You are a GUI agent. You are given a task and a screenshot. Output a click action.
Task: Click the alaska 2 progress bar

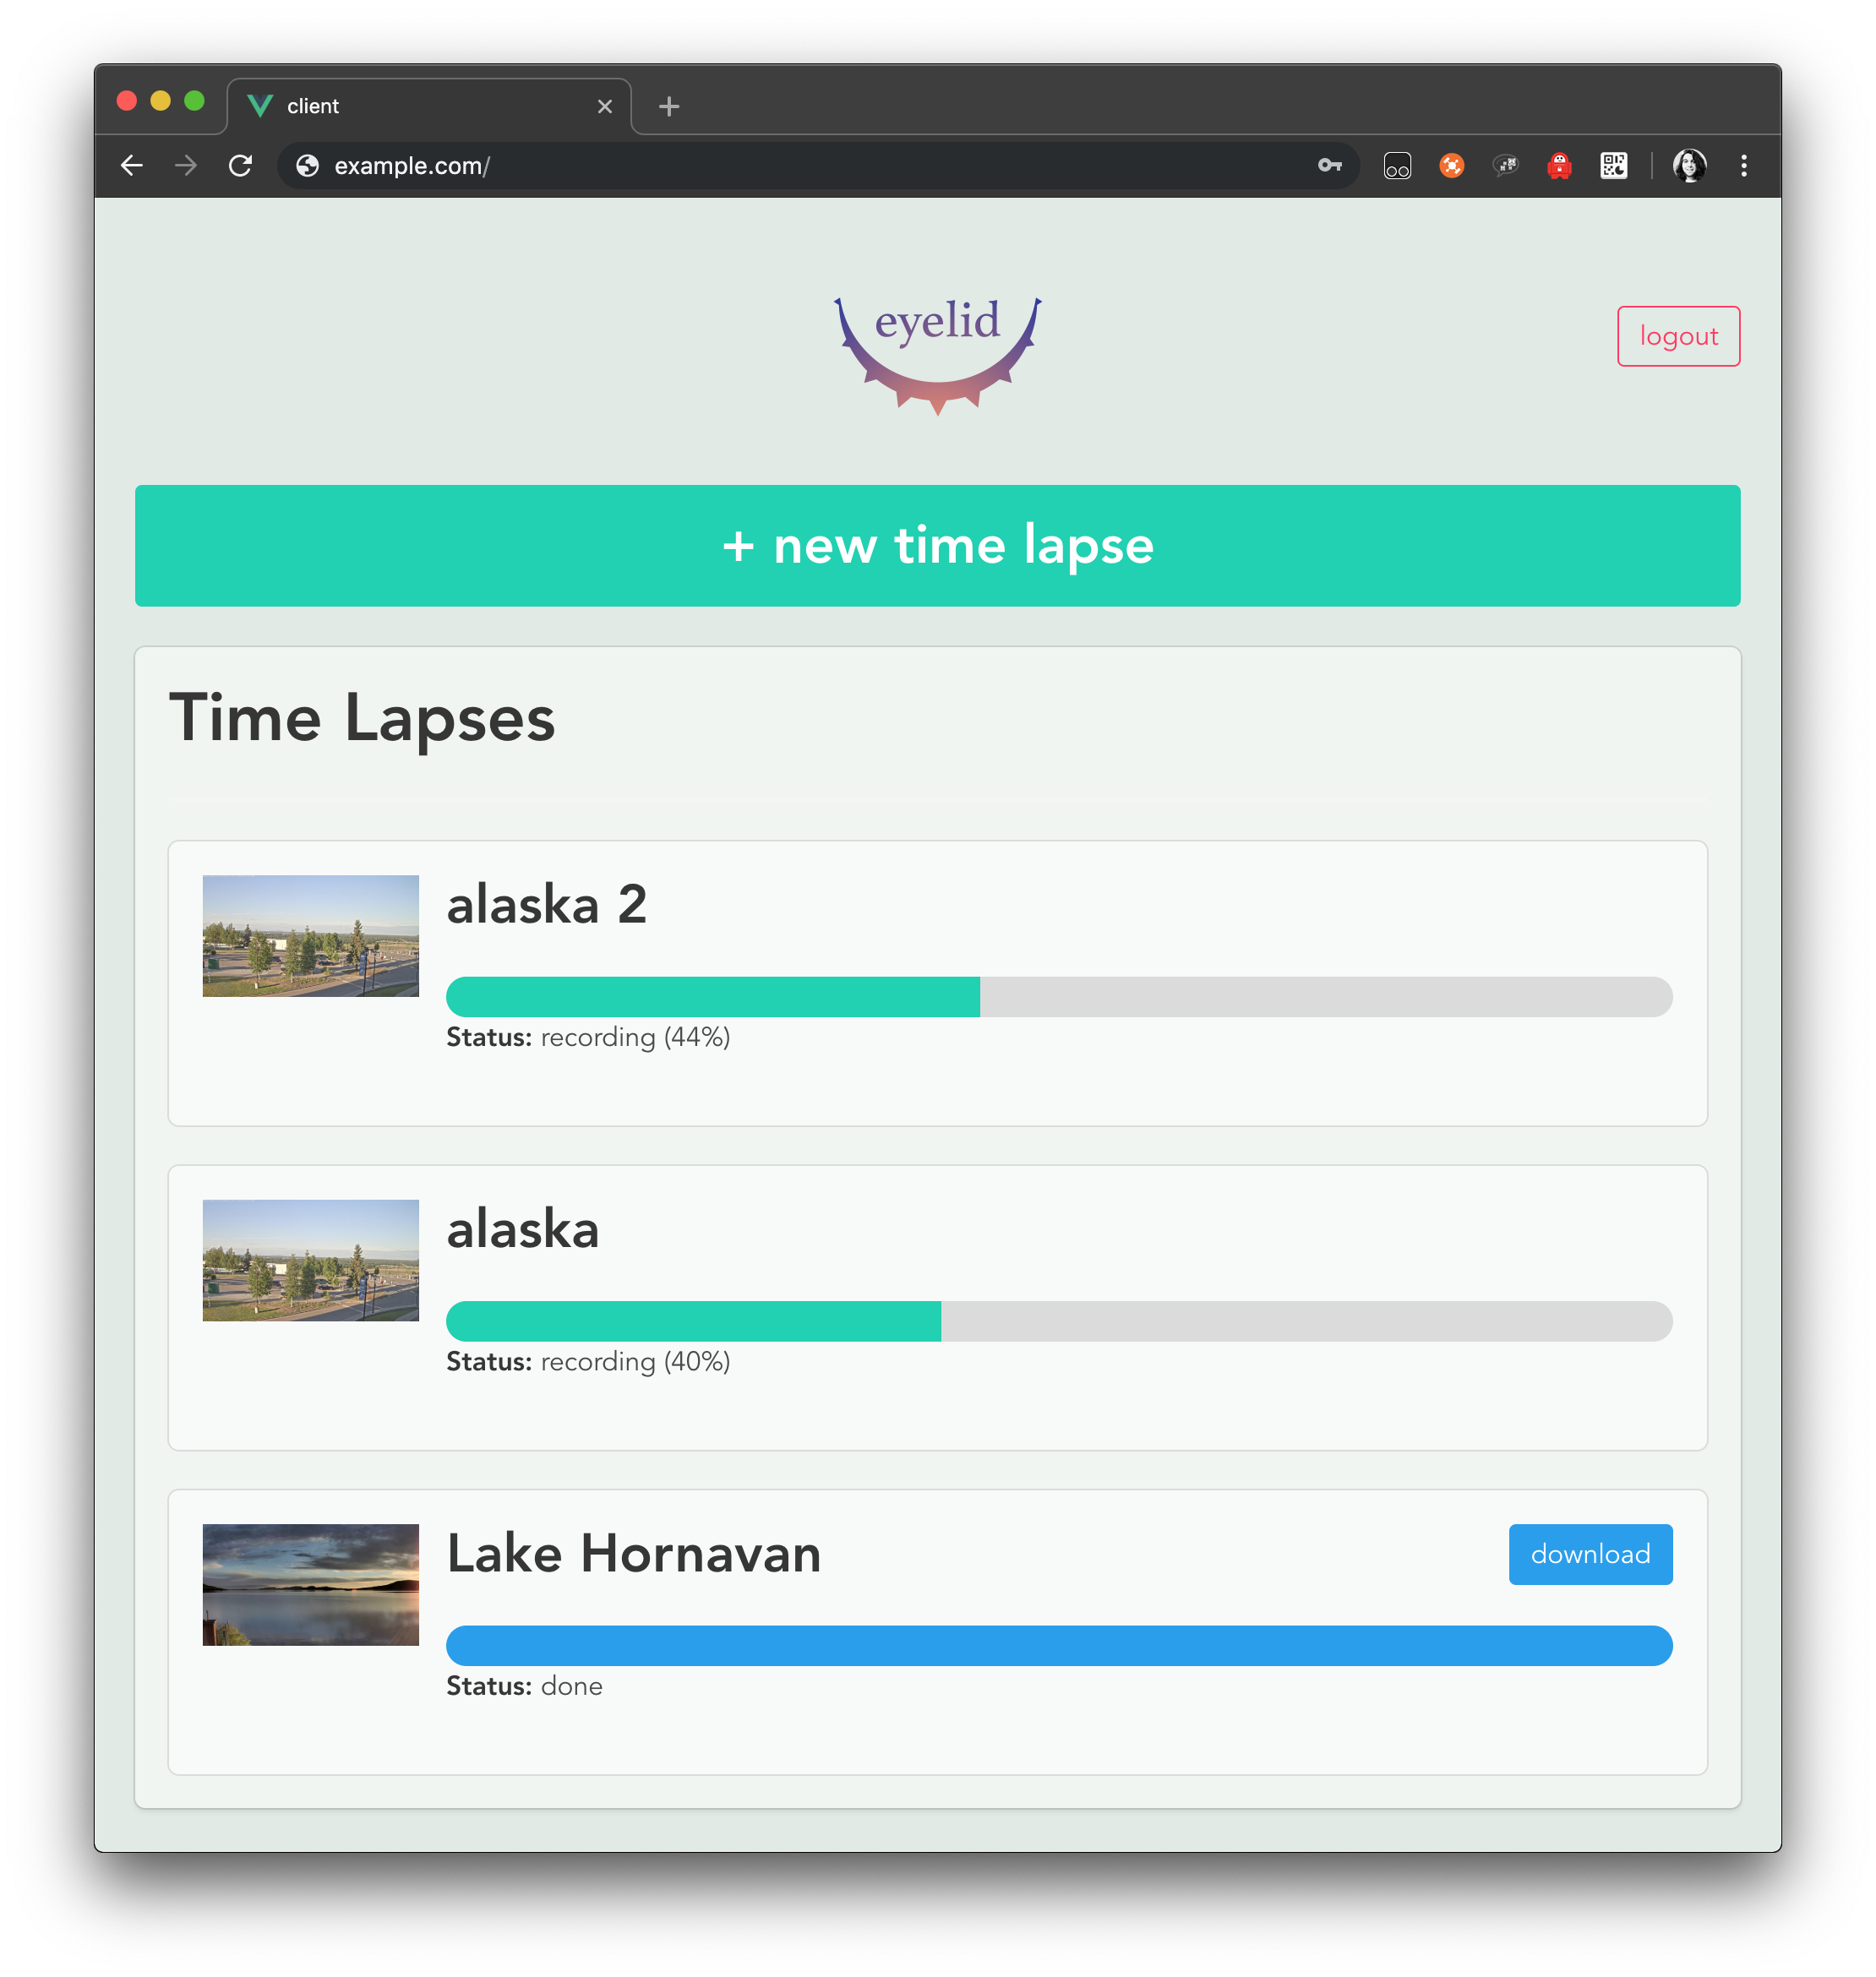point(1058,996)
